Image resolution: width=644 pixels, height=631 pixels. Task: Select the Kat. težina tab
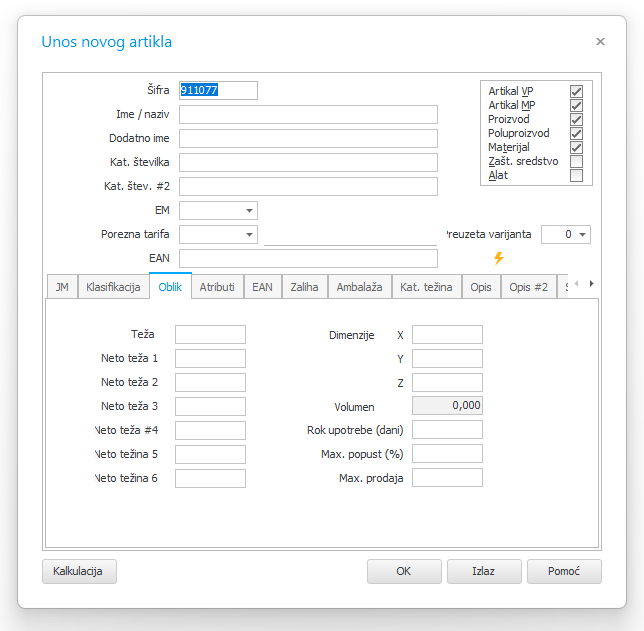click(426, 287)
